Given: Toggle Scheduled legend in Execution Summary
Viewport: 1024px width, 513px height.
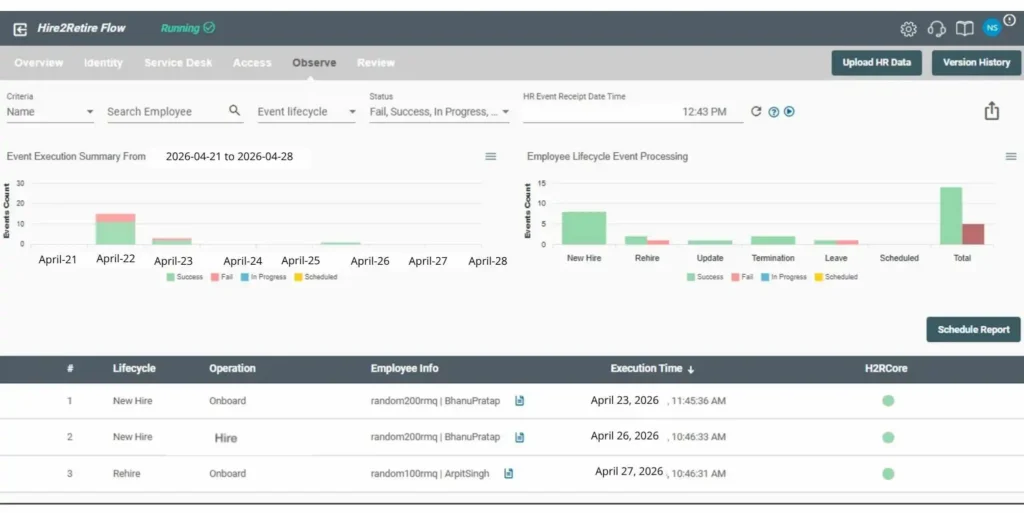Looking at the screenshot, I should pos(316,277).
